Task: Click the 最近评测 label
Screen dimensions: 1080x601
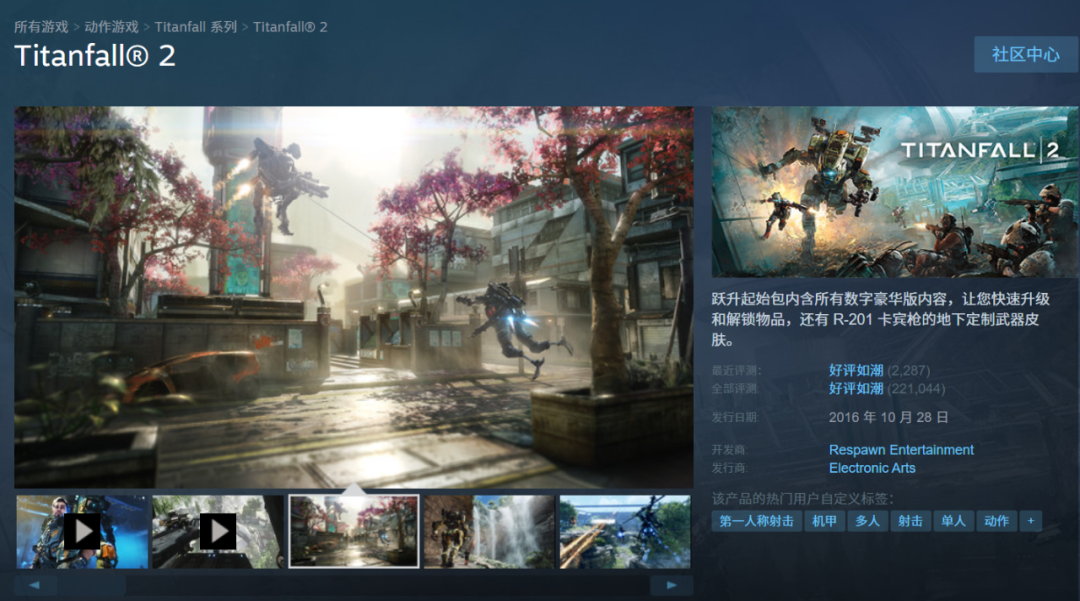Action: tap(736, 371)
